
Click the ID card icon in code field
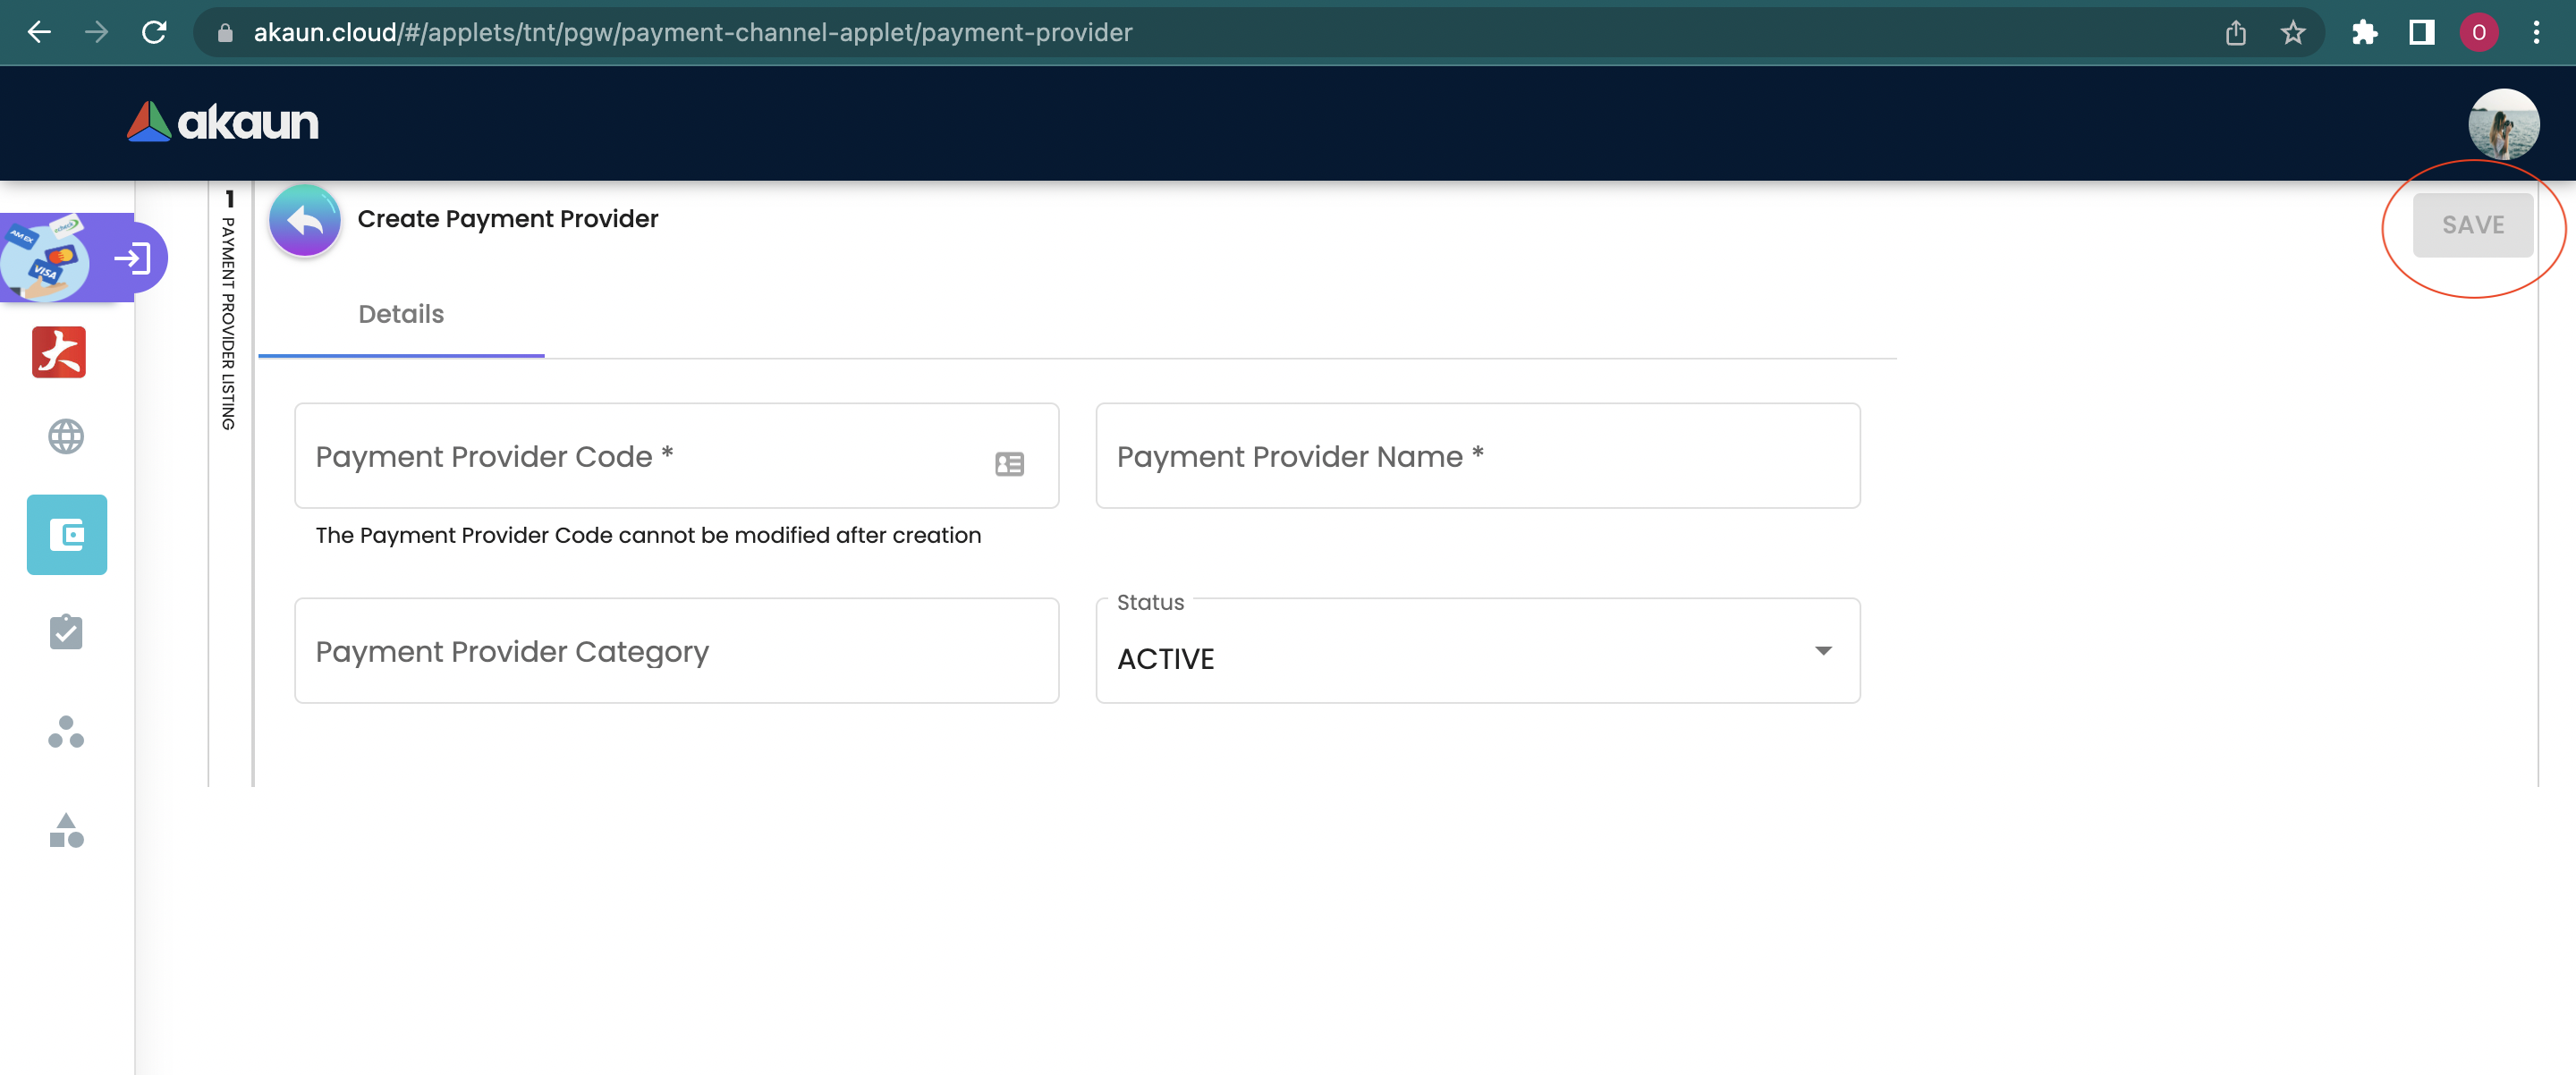click(1009, 464)
